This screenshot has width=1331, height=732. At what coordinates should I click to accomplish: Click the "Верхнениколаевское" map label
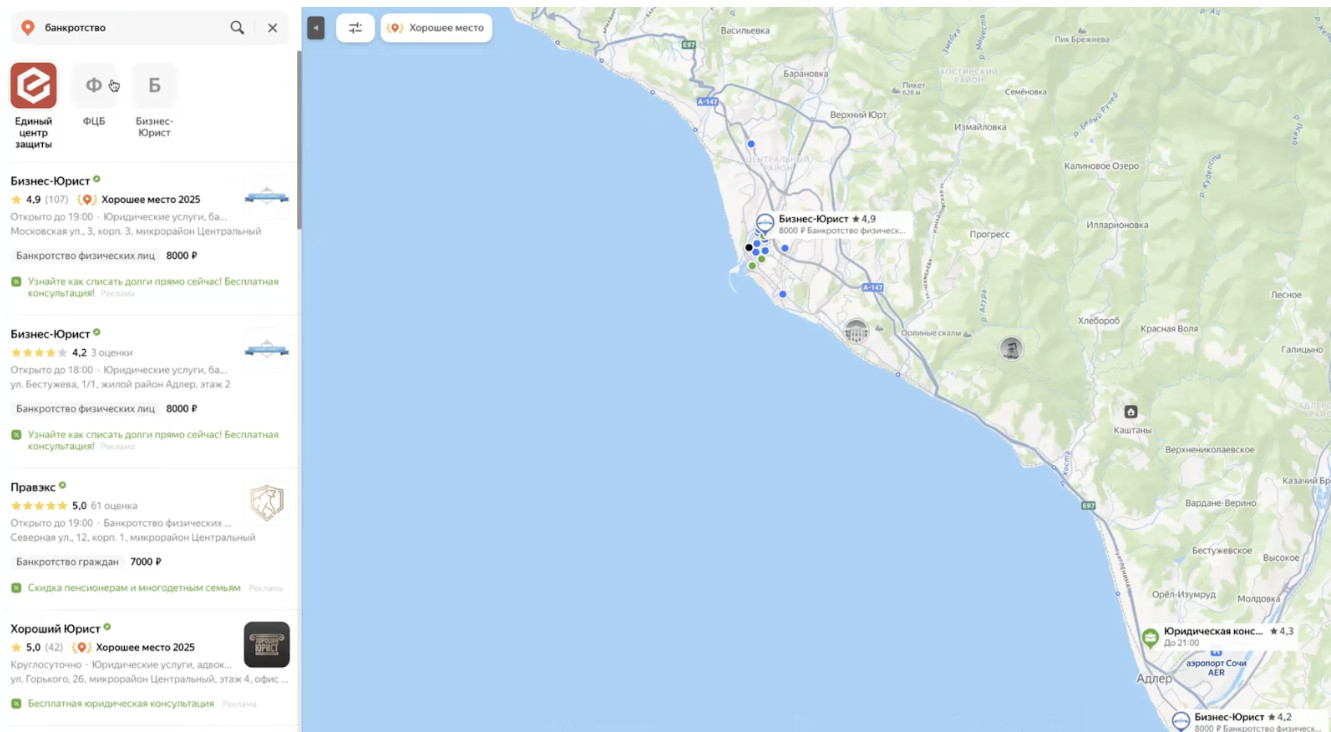pyautogui.click(x=1210, y=450)
